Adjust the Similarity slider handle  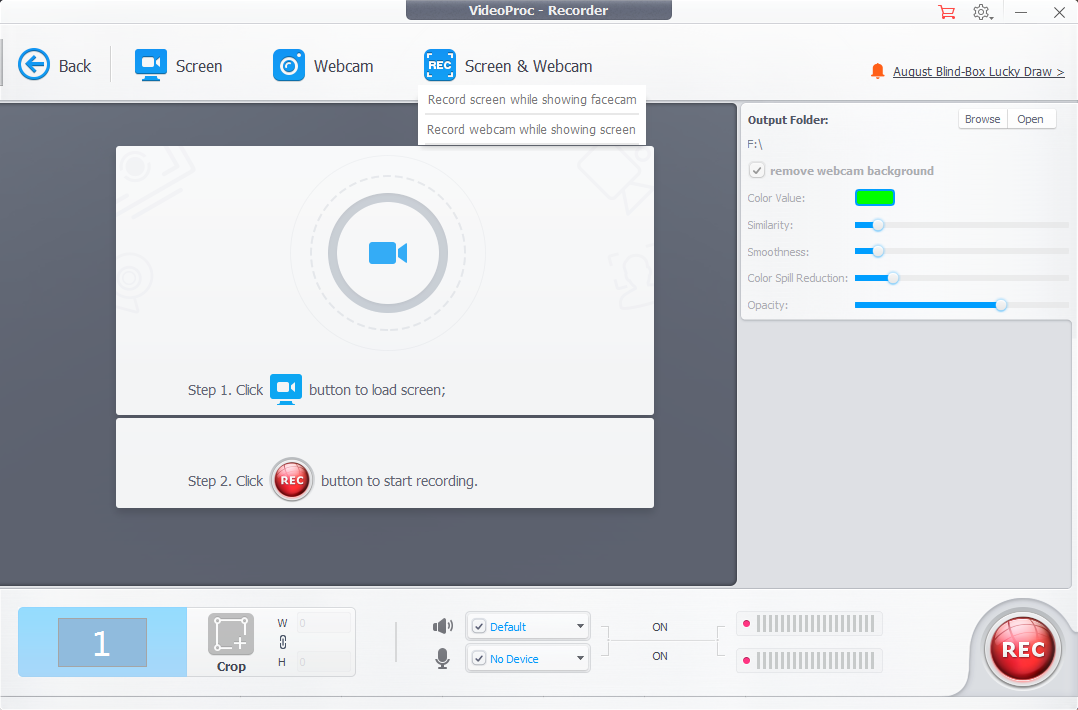[878, 225]
